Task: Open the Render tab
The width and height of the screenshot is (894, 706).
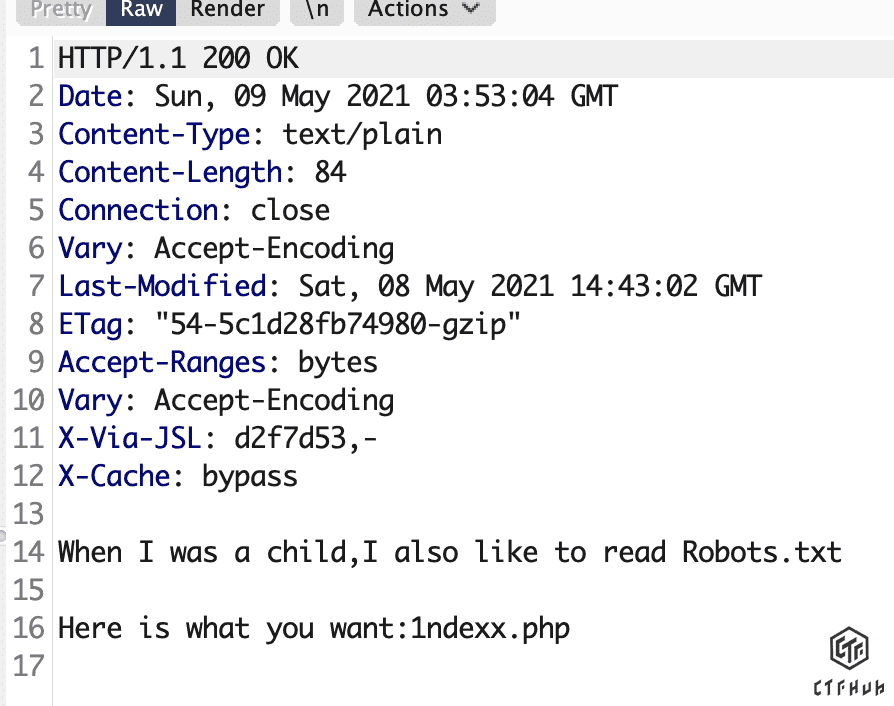Action: 227,10
